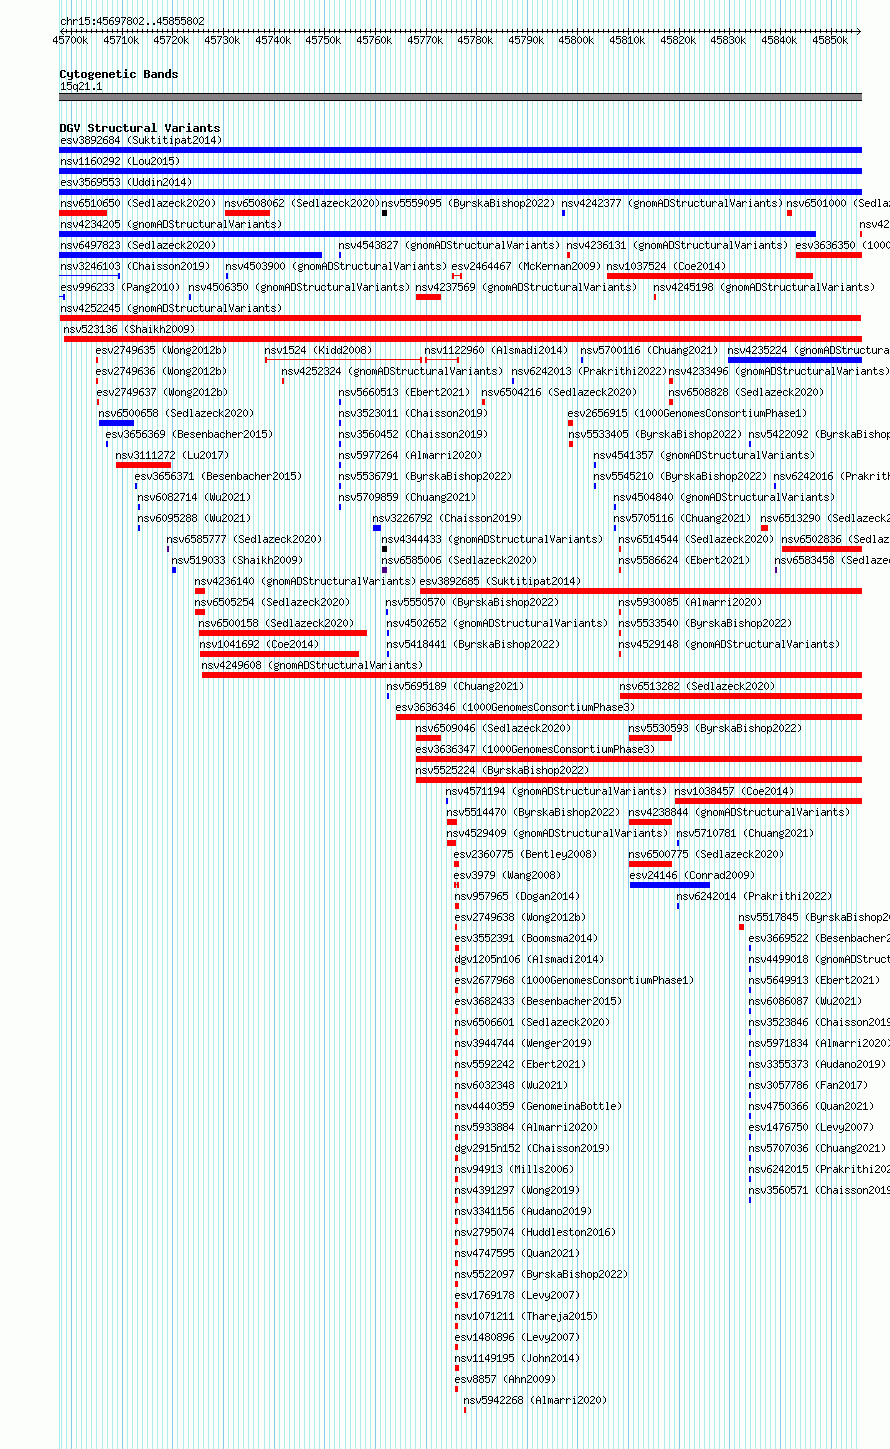Select nsv6500658 (Sedlazeck2020) label
This screenshot has width=890, height=1449.
click(176, 413)
